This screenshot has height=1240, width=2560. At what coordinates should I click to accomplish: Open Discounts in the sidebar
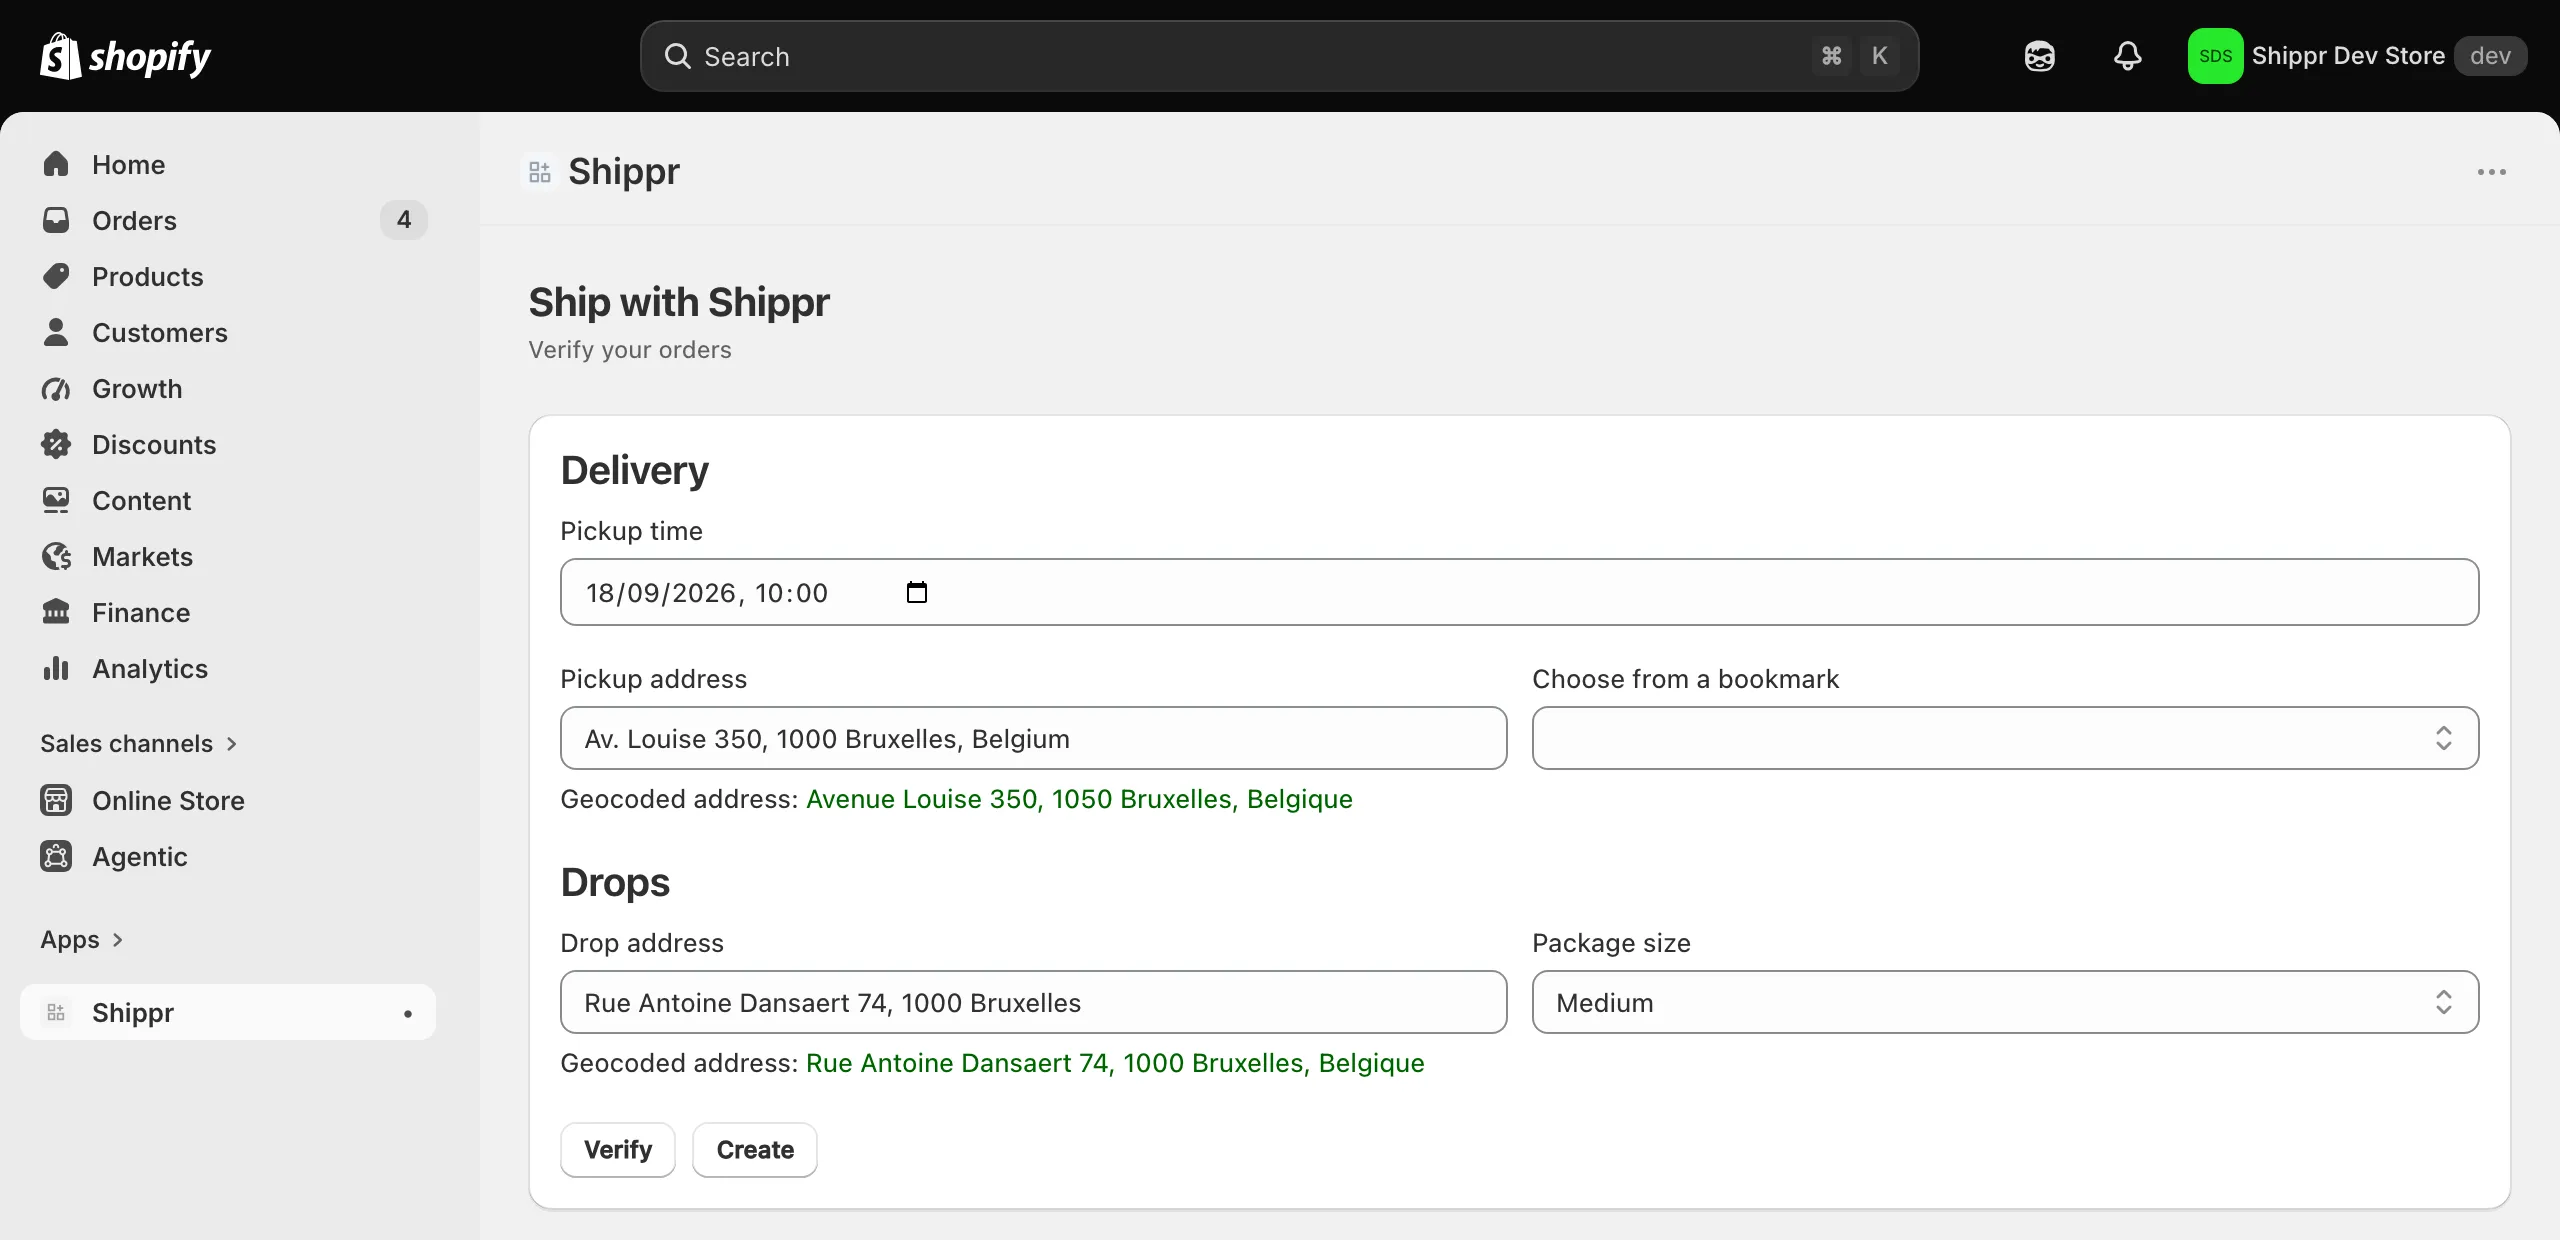(x=228, y=444)
